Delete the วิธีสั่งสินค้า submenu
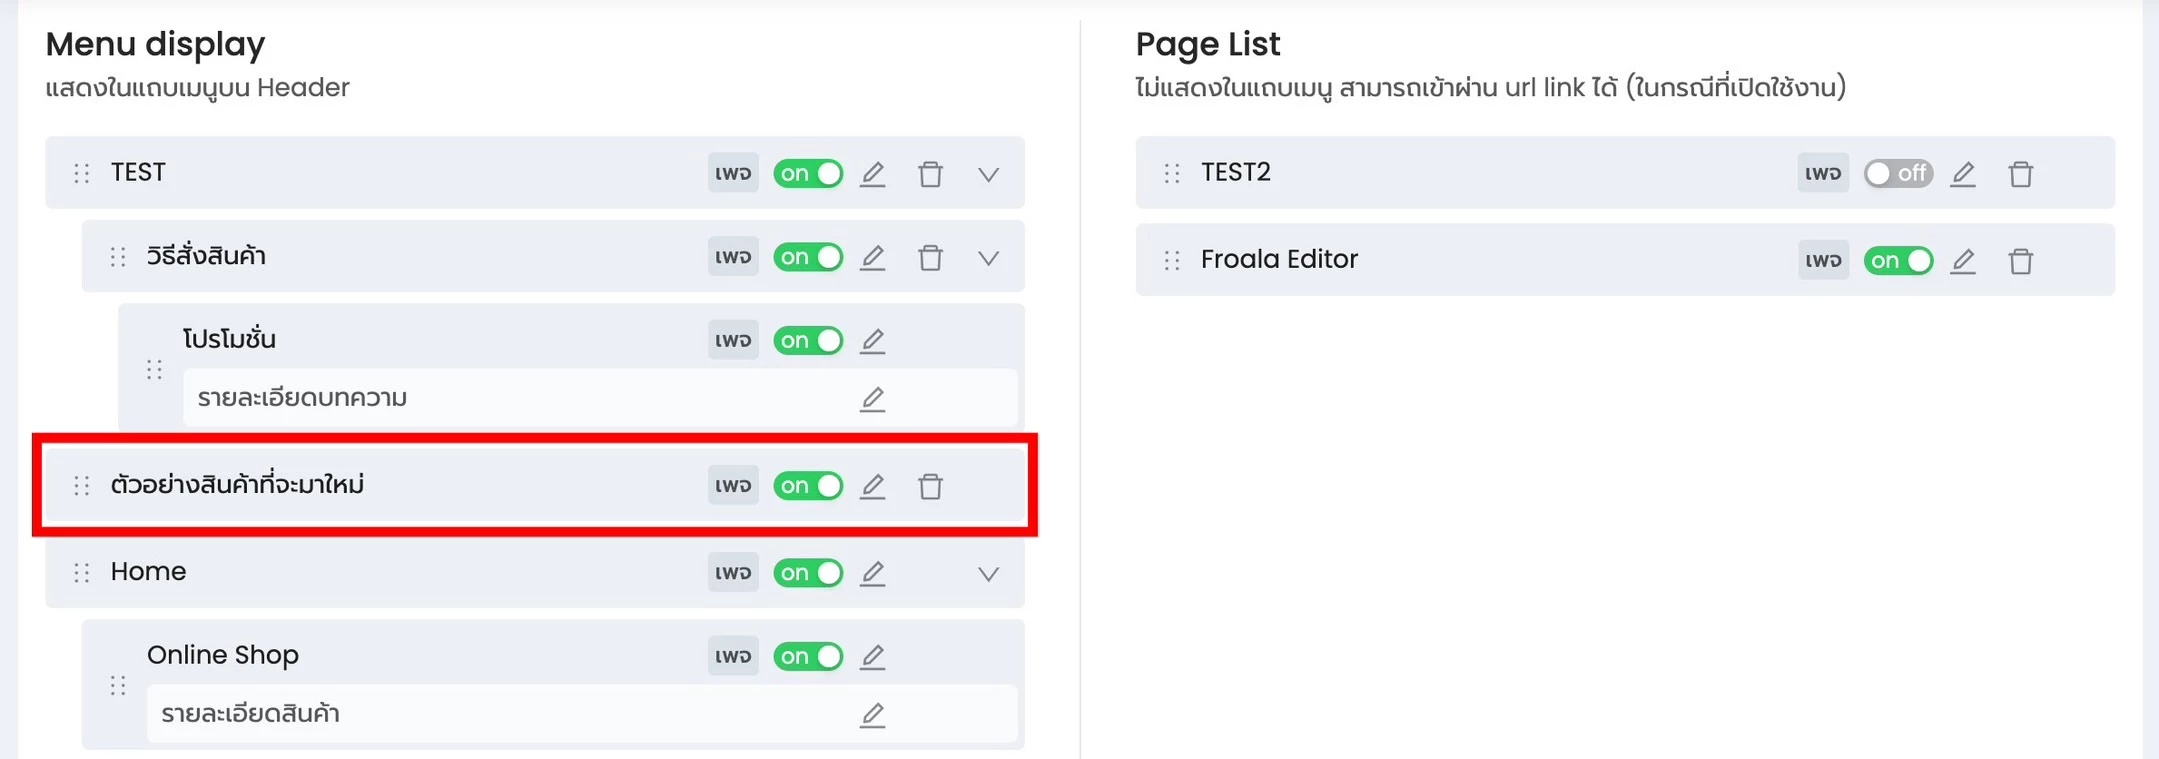2159x759 pixels. pyautogui.click(x=930, y=258)
